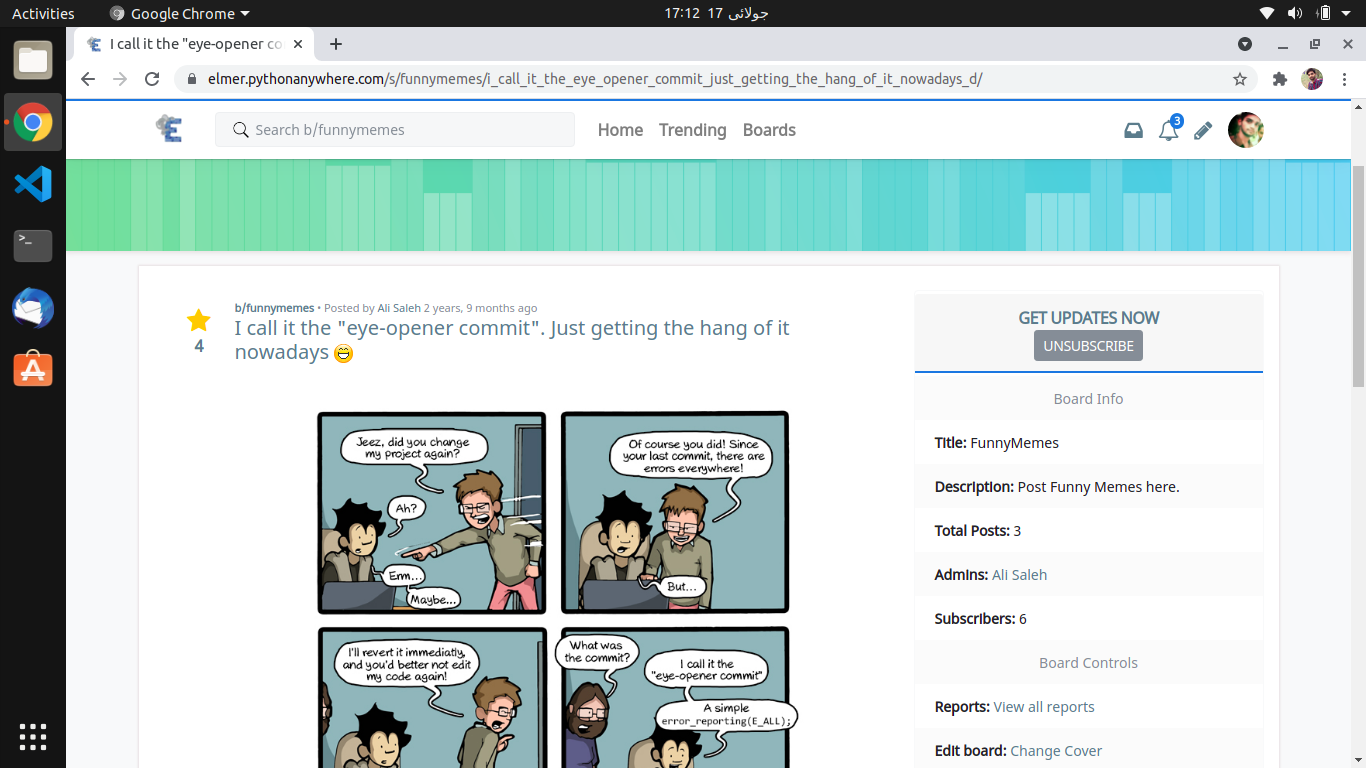Launch Visual Studio Code from dock

(x=33, y=184)
